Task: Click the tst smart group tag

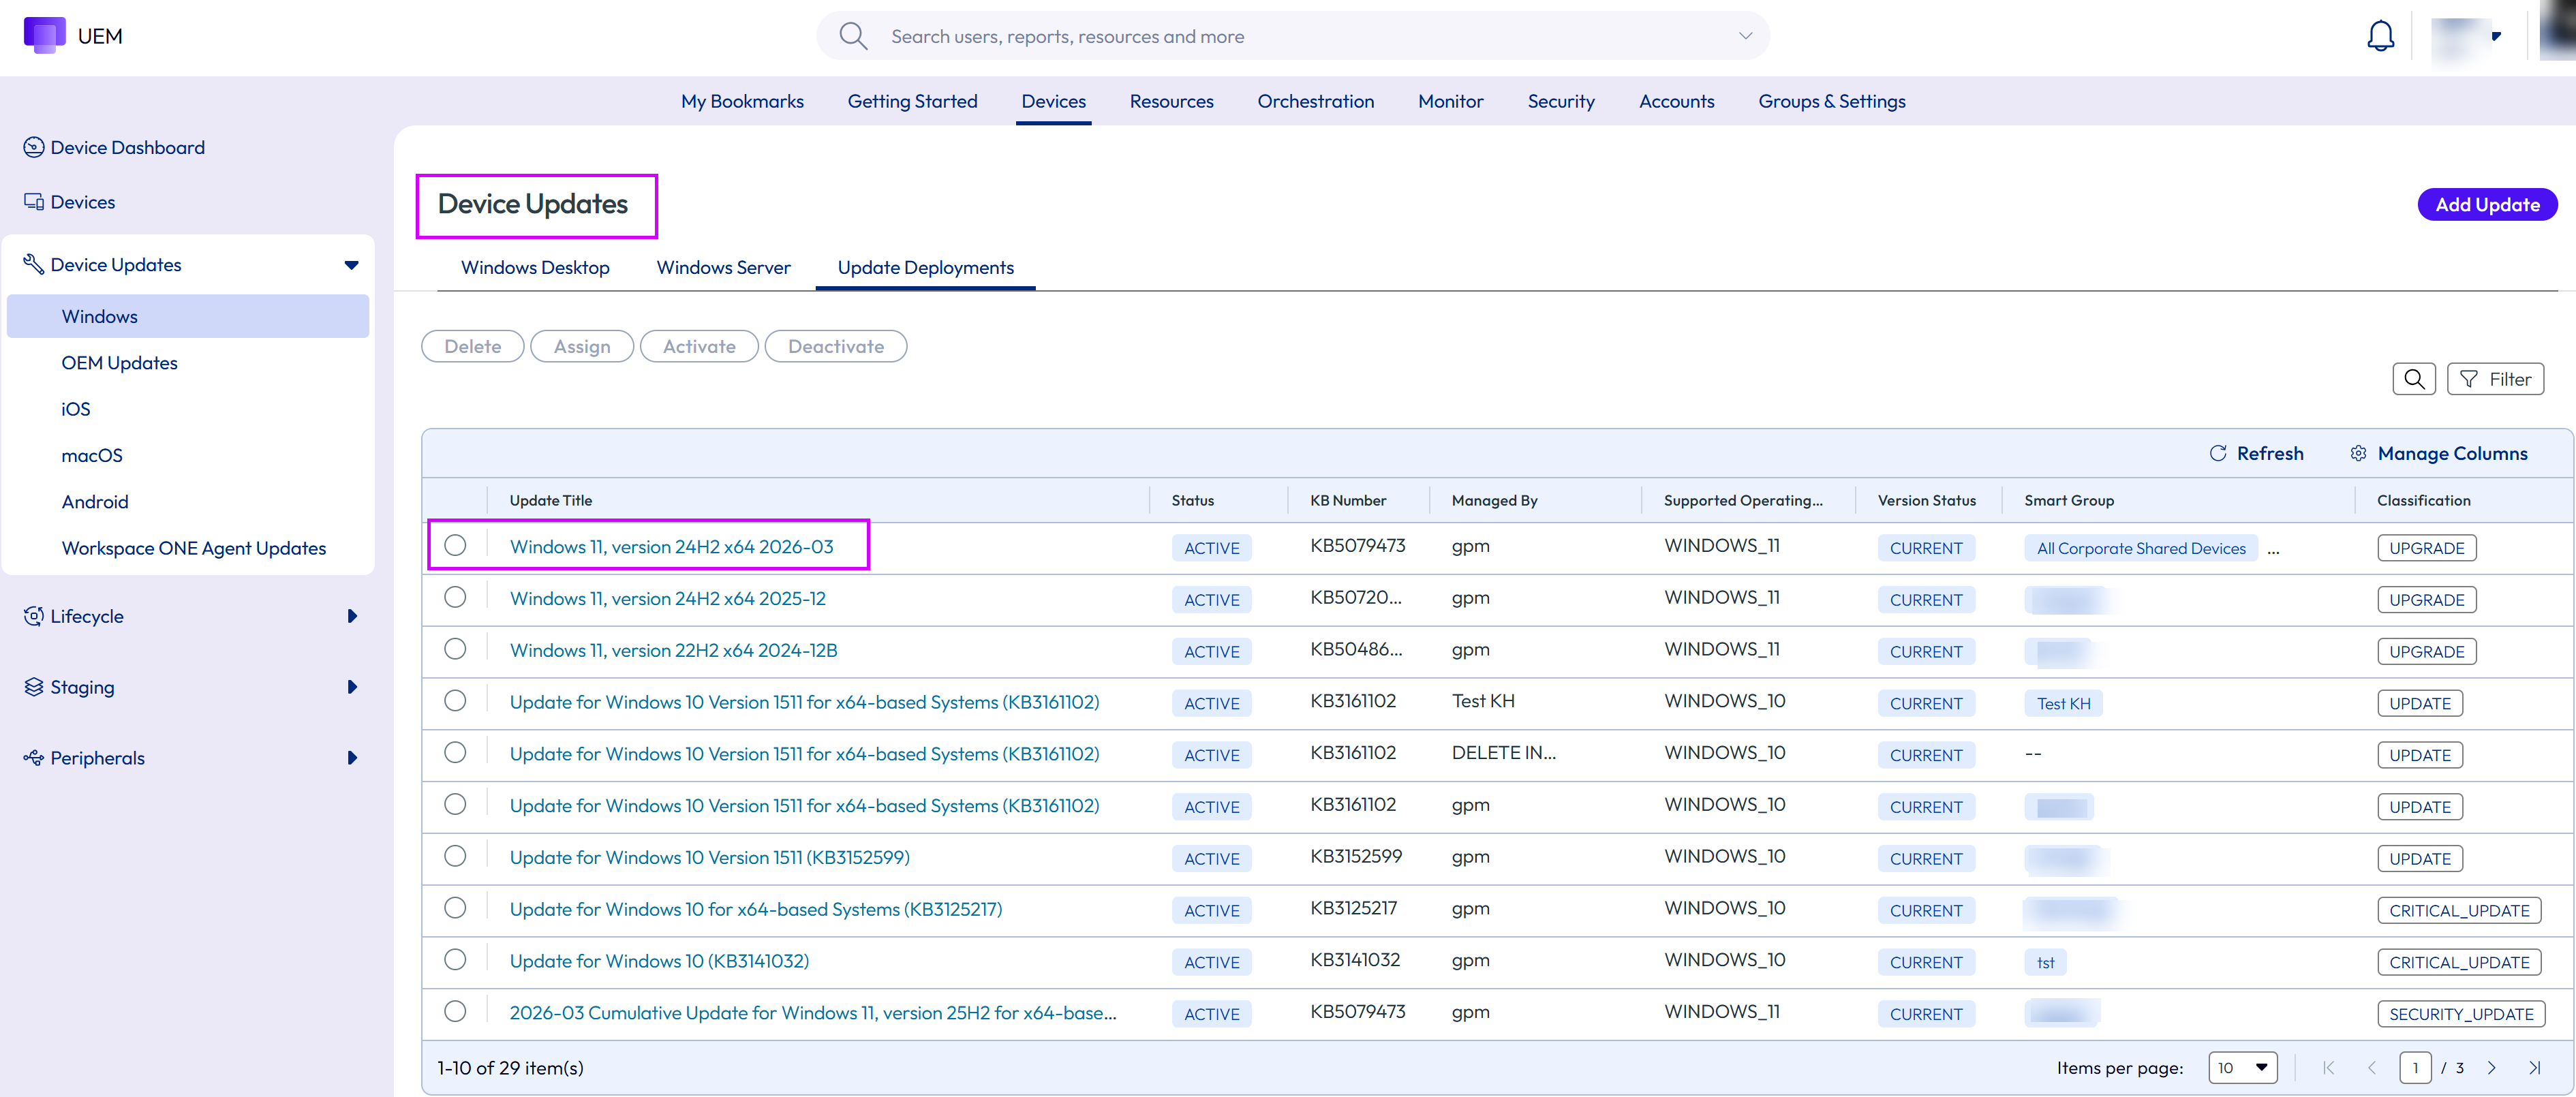Action: [x=2045, y=963]
